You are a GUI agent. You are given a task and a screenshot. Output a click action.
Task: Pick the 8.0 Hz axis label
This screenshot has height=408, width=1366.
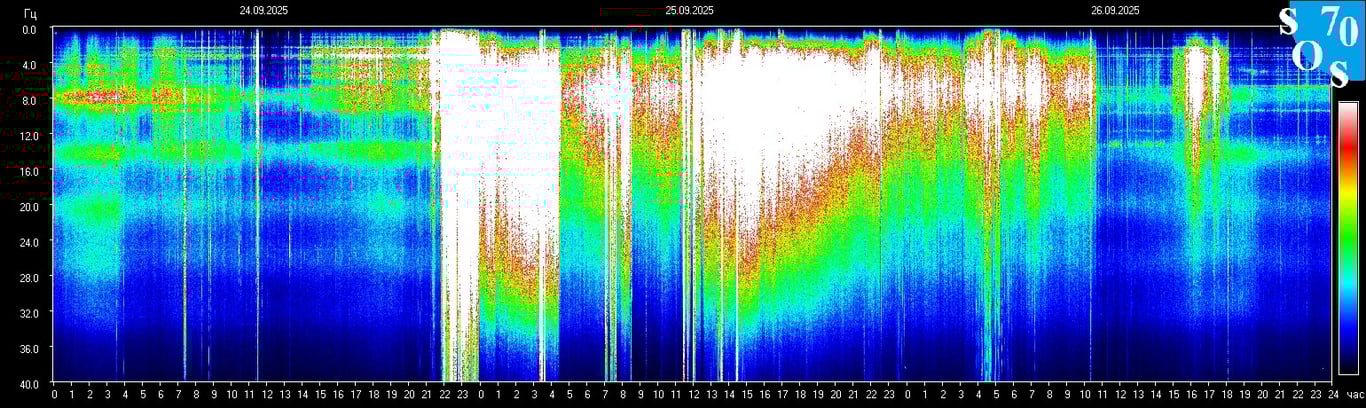click(30, 100)
